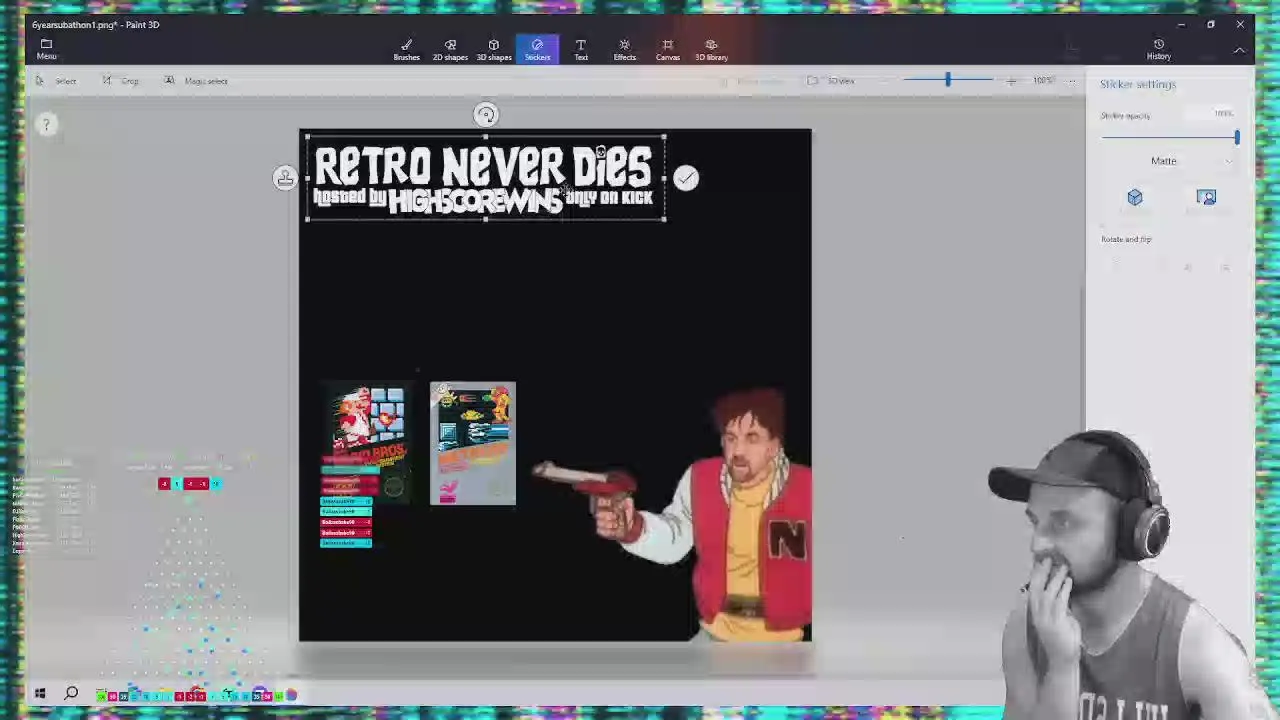Adjust the zoom slider handle
The image size is (1280, 720).
(x=948, y=80)
